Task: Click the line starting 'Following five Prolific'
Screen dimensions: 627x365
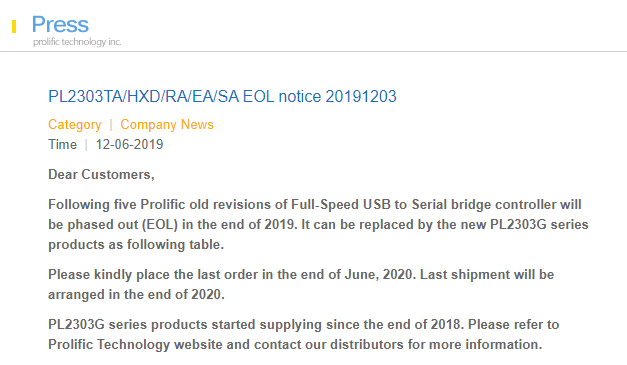Action: [x=315, y=204]
